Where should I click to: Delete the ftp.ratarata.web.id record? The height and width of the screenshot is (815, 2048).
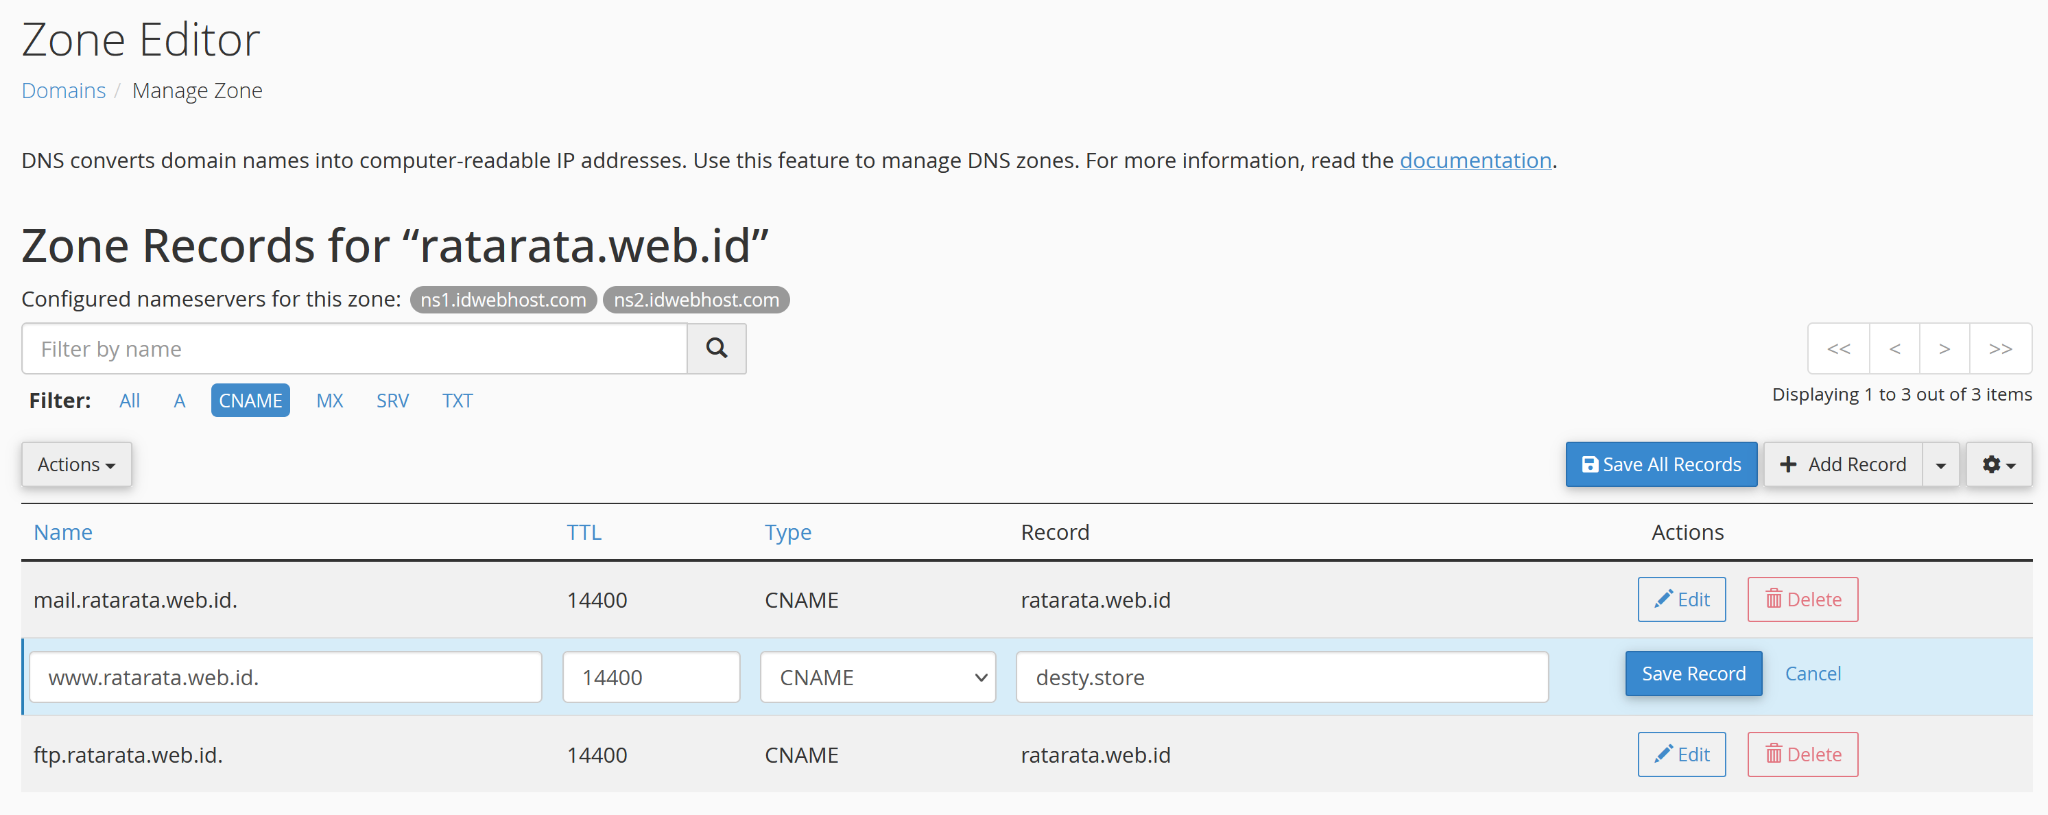point(1803,755)
